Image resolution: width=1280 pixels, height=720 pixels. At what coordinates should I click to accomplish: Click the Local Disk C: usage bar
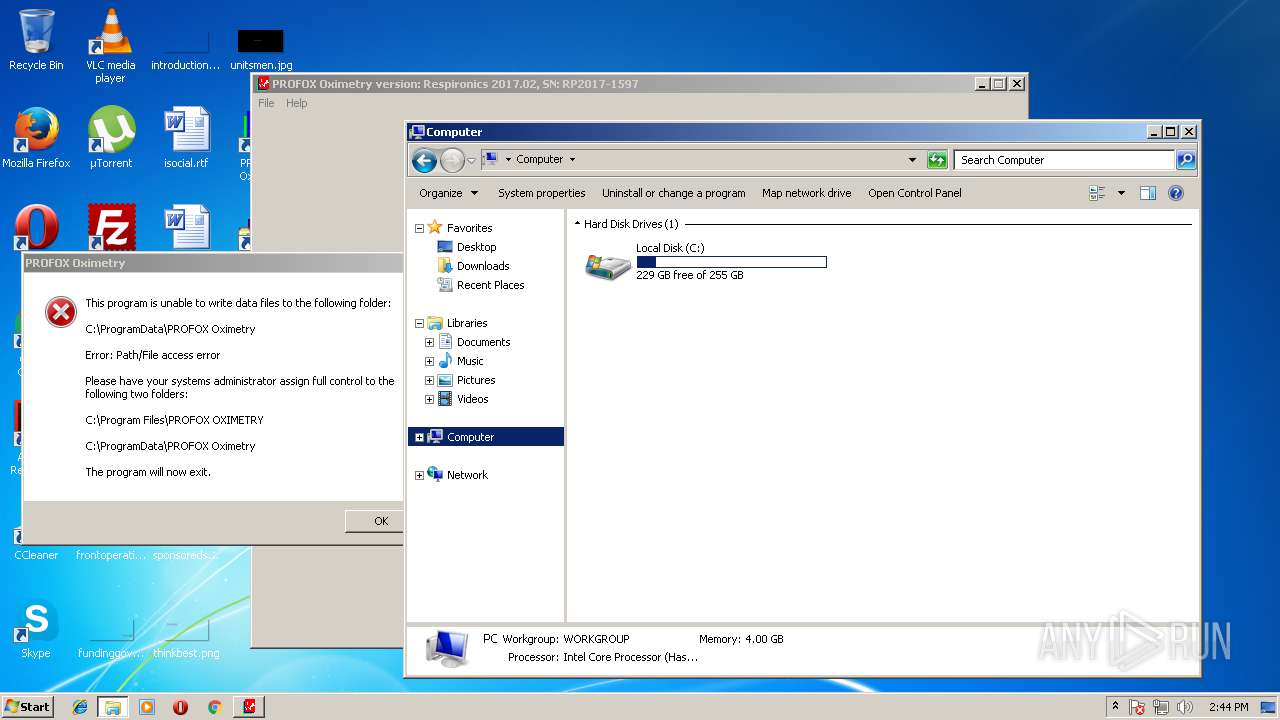tap(731, 262)
